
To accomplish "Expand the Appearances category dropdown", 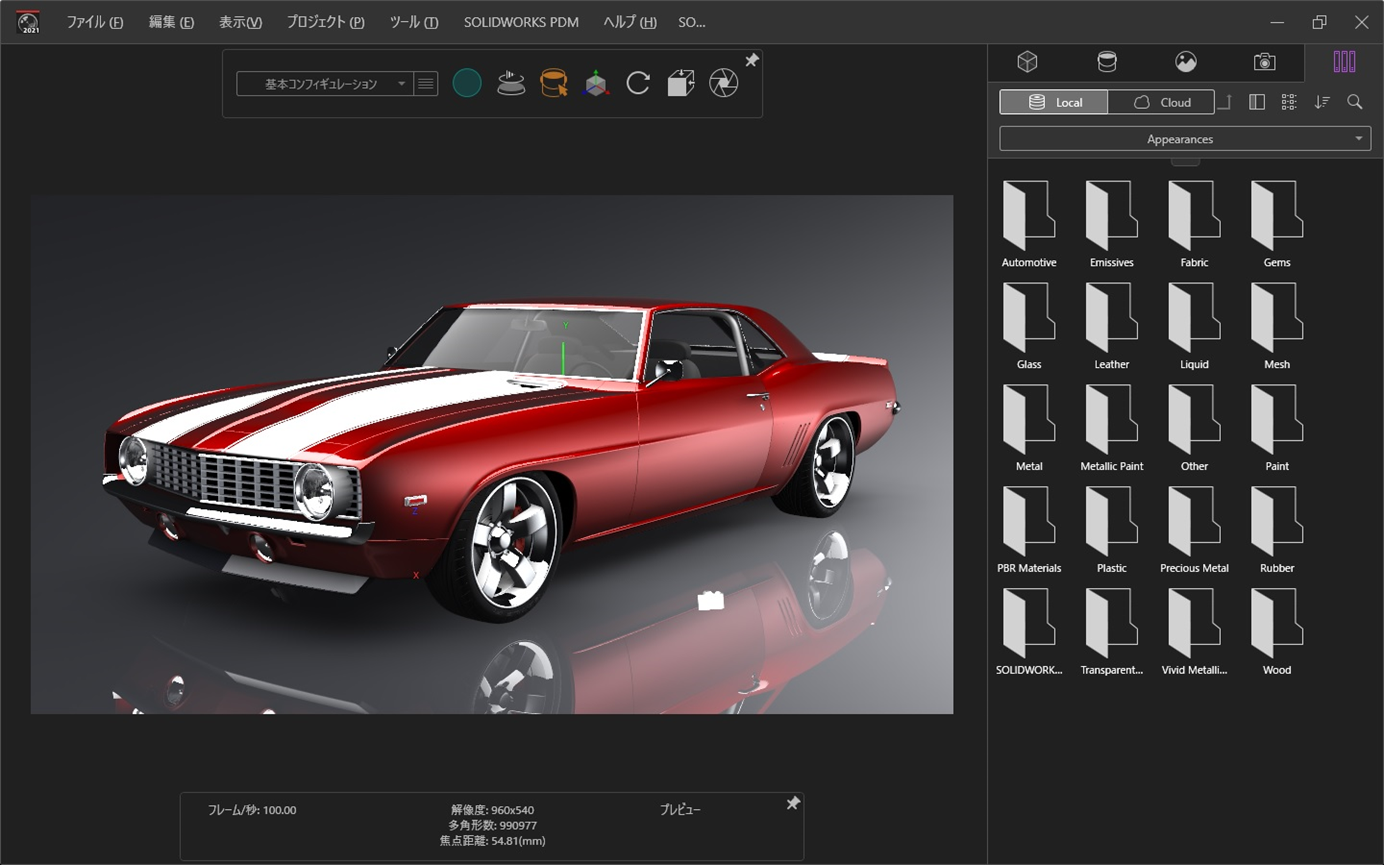I will click(x=1185, y=139).
